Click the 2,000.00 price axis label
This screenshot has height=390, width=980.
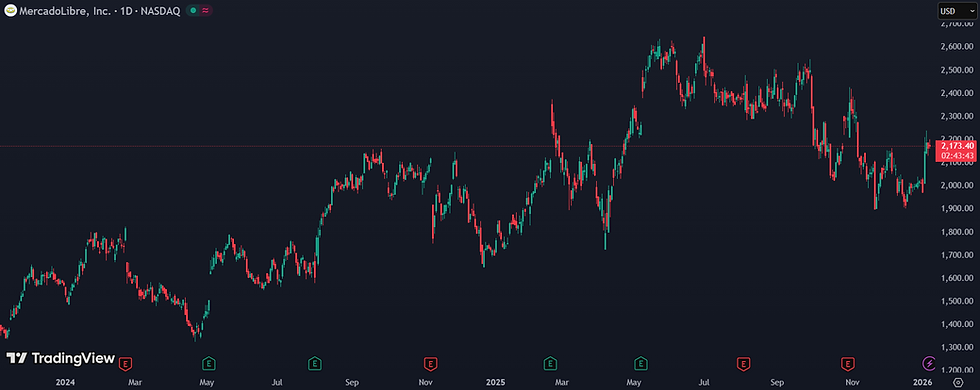[956, 186]
